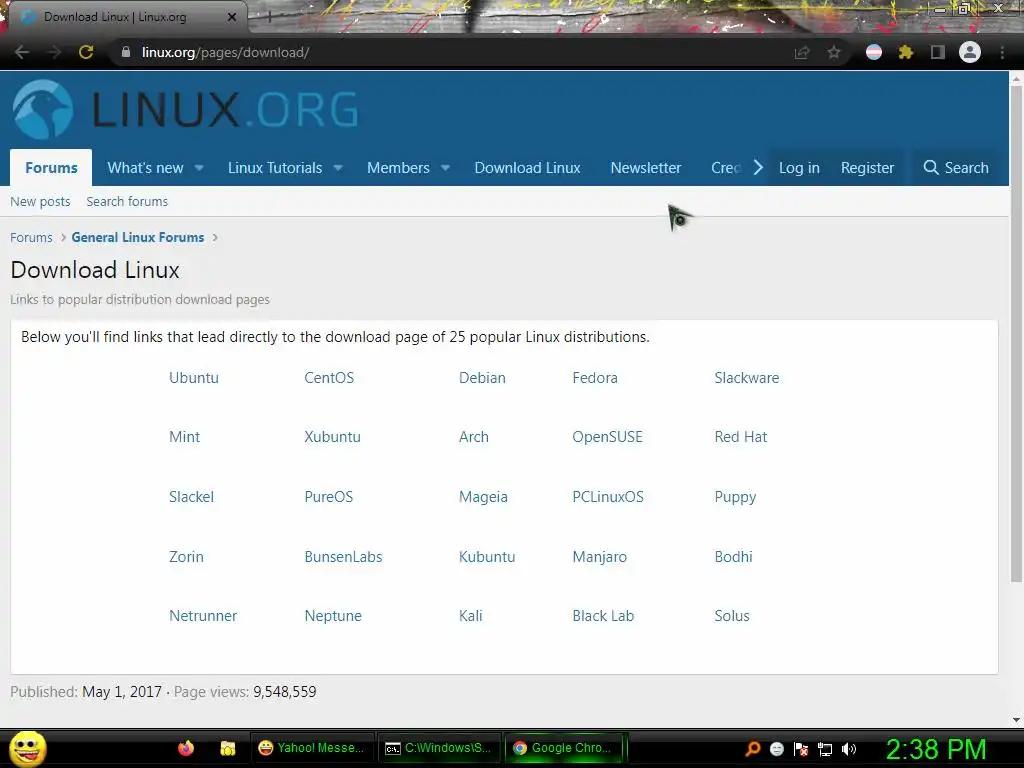Open the browser side panel icon
The image size is (1024, 768).
[938, 52]
